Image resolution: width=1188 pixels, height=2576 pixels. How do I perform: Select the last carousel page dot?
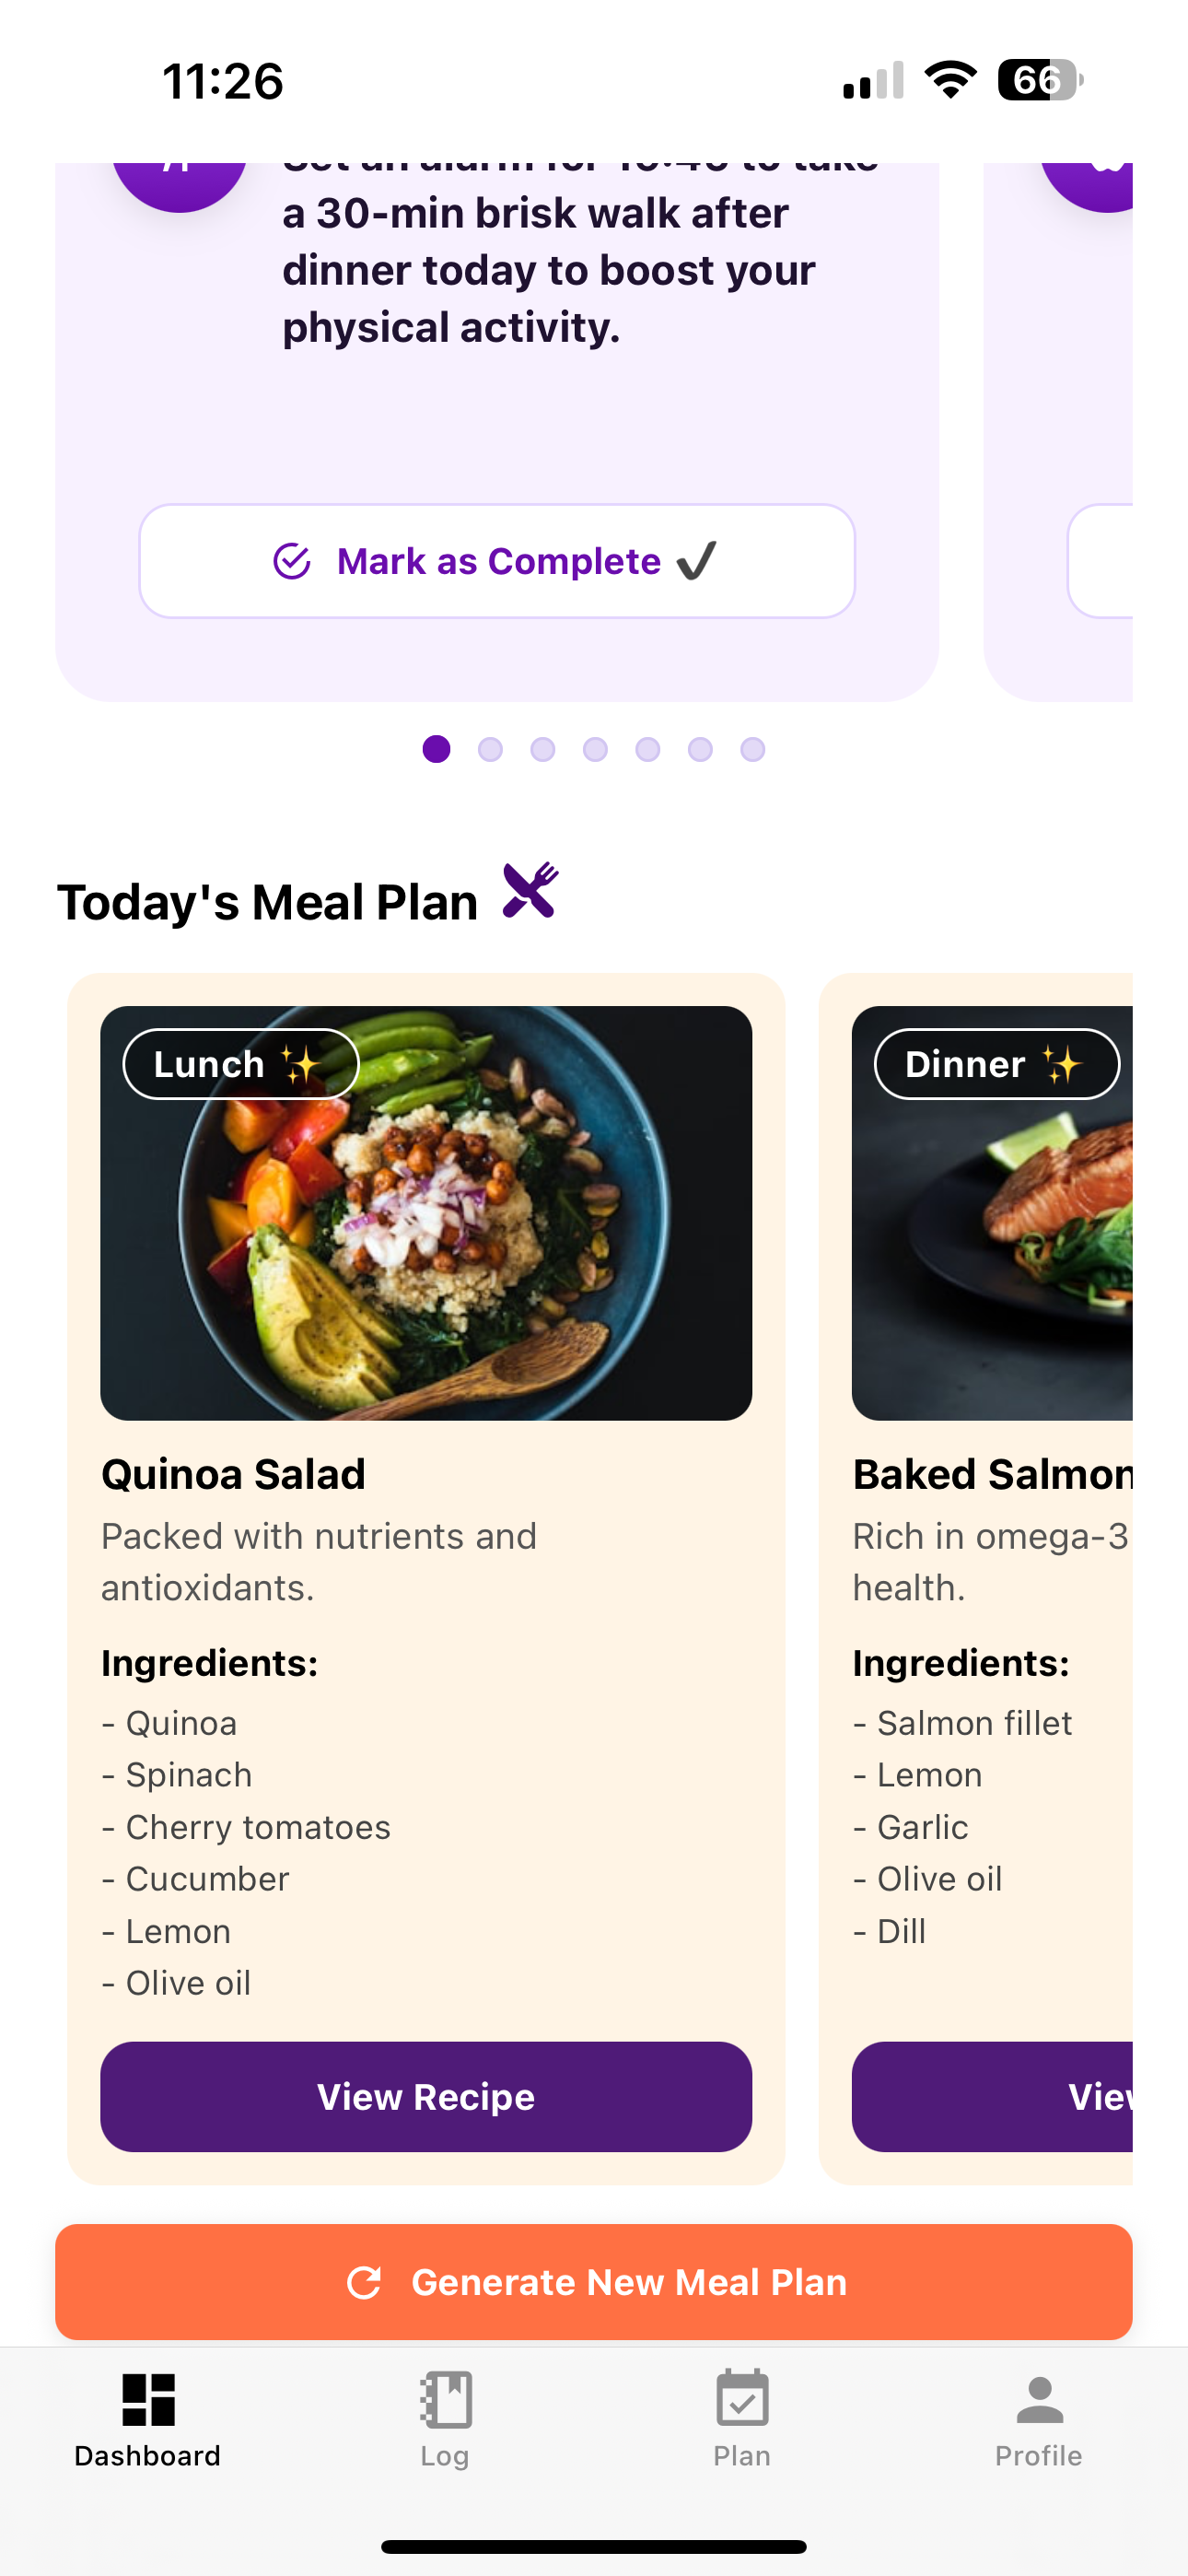(x=753, y=749)
